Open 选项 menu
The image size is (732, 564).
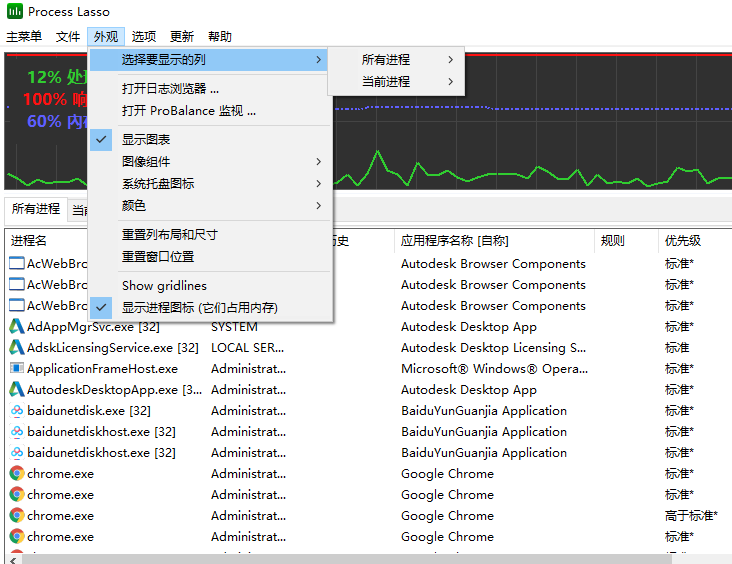144,36
